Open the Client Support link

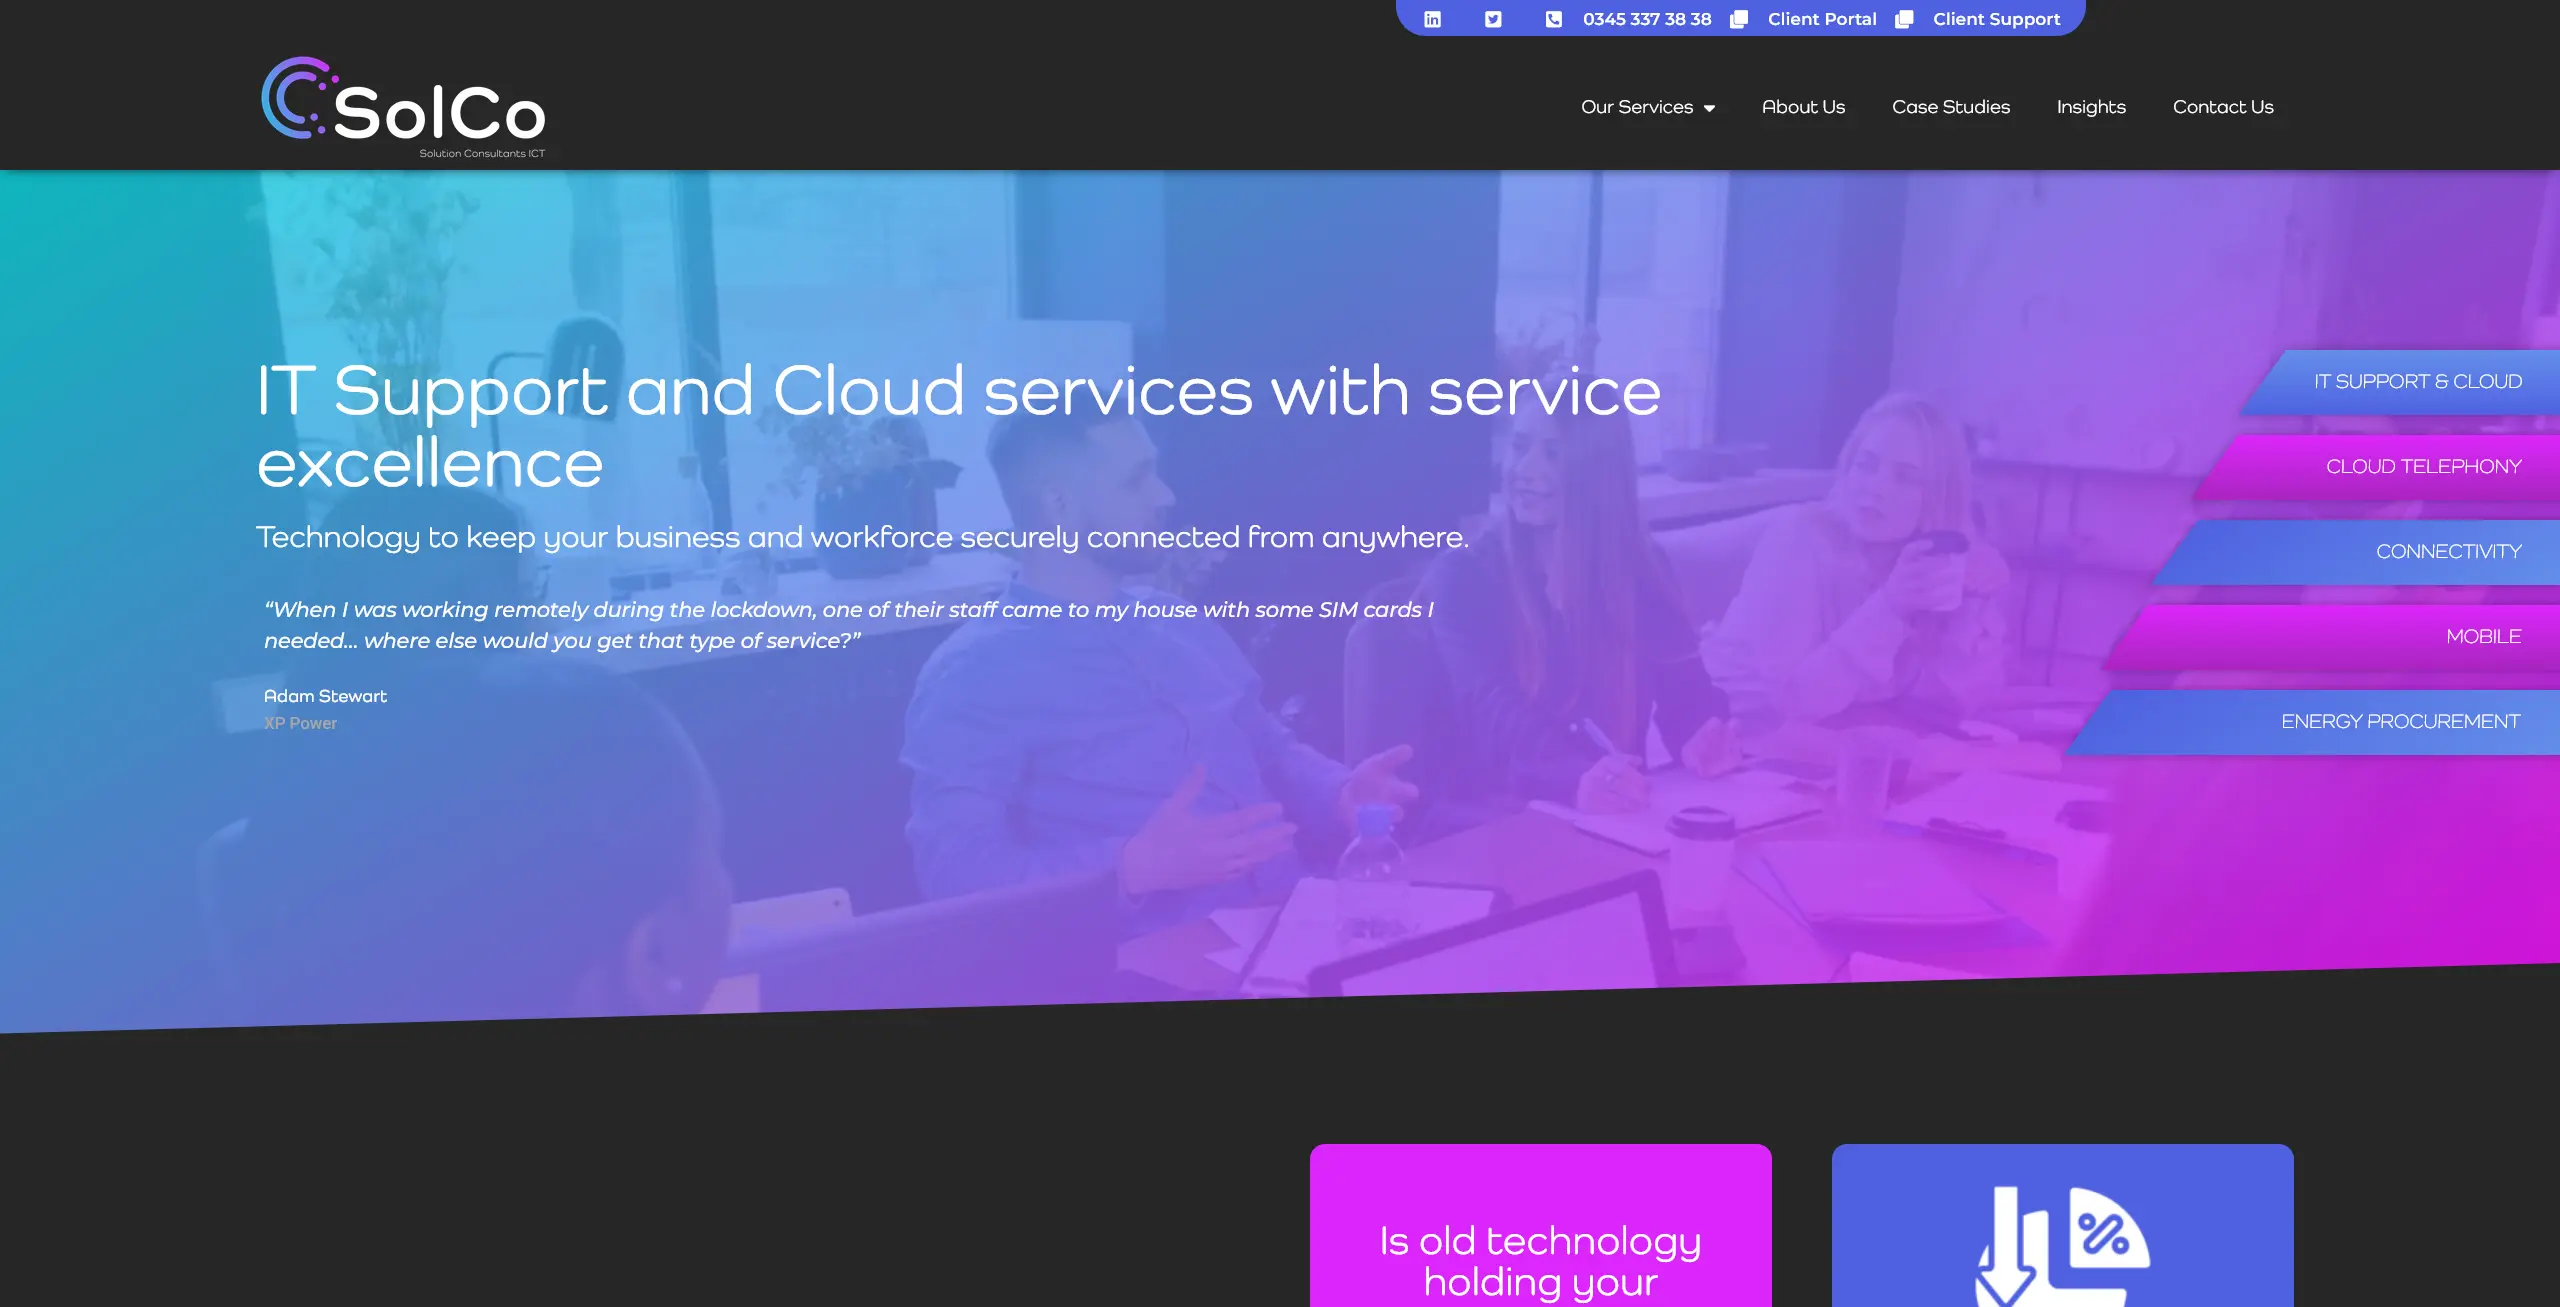[1996, 19]
